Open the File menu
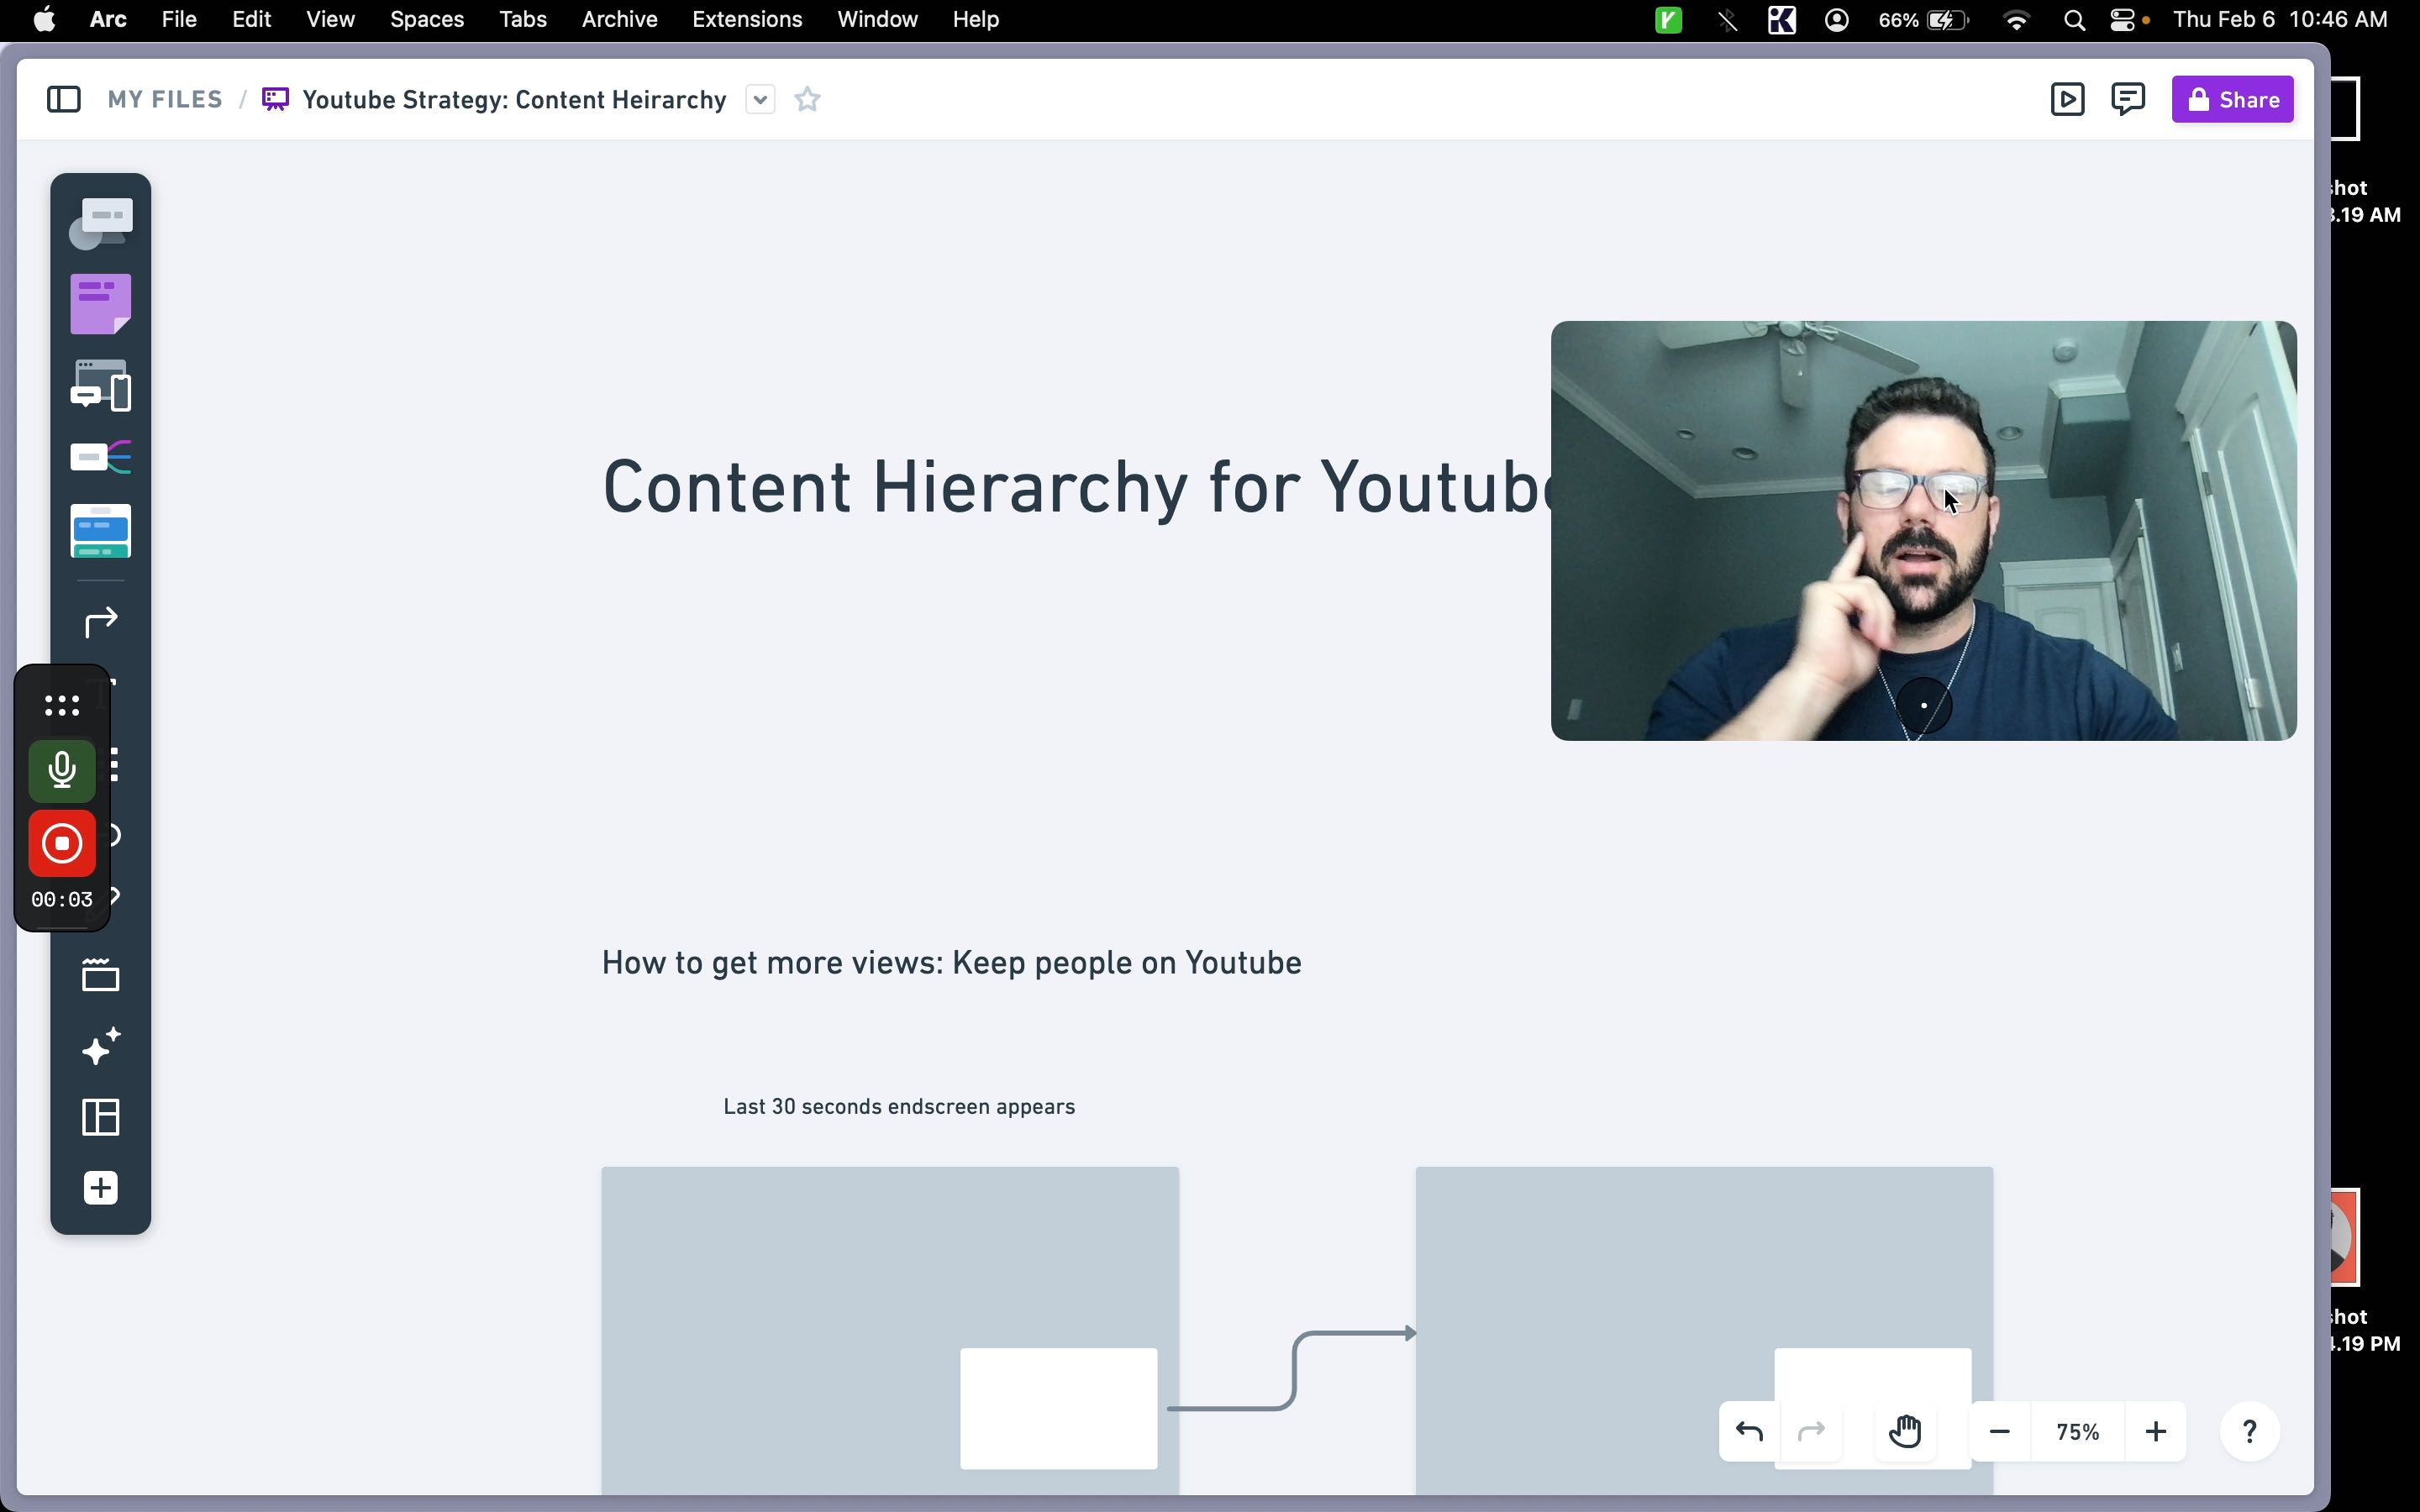Image resolution: width=2420 pixels, height=1512 pixels. [180, 19]
